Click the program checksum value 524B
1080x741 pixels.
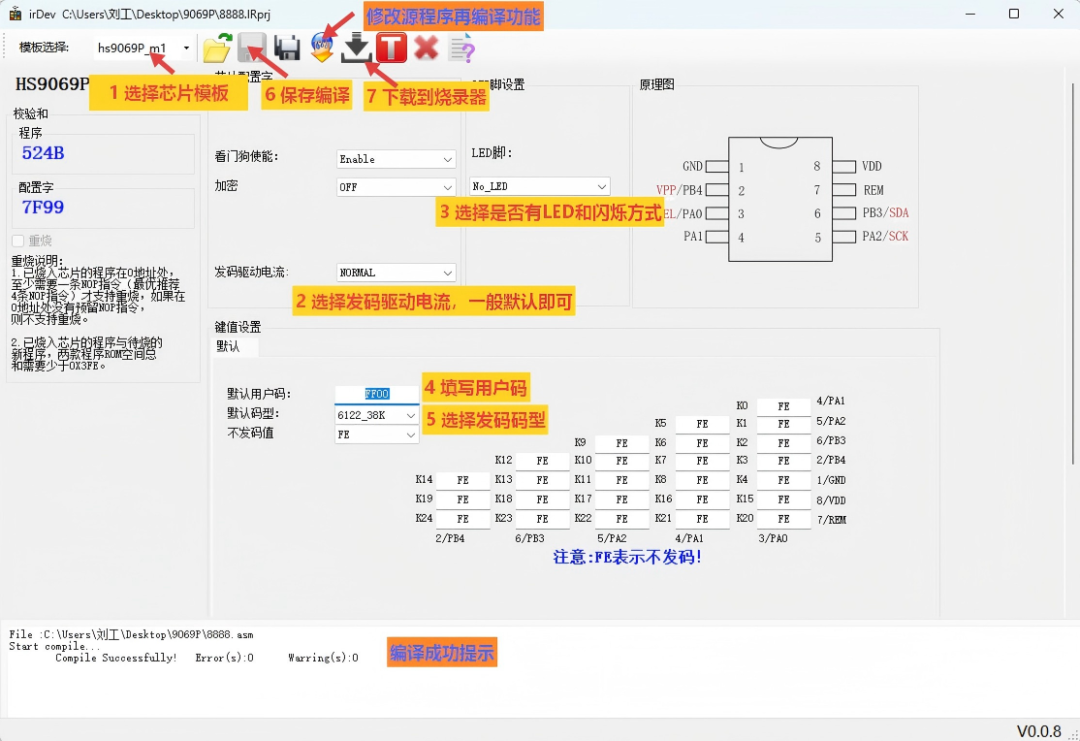point(43,153)
